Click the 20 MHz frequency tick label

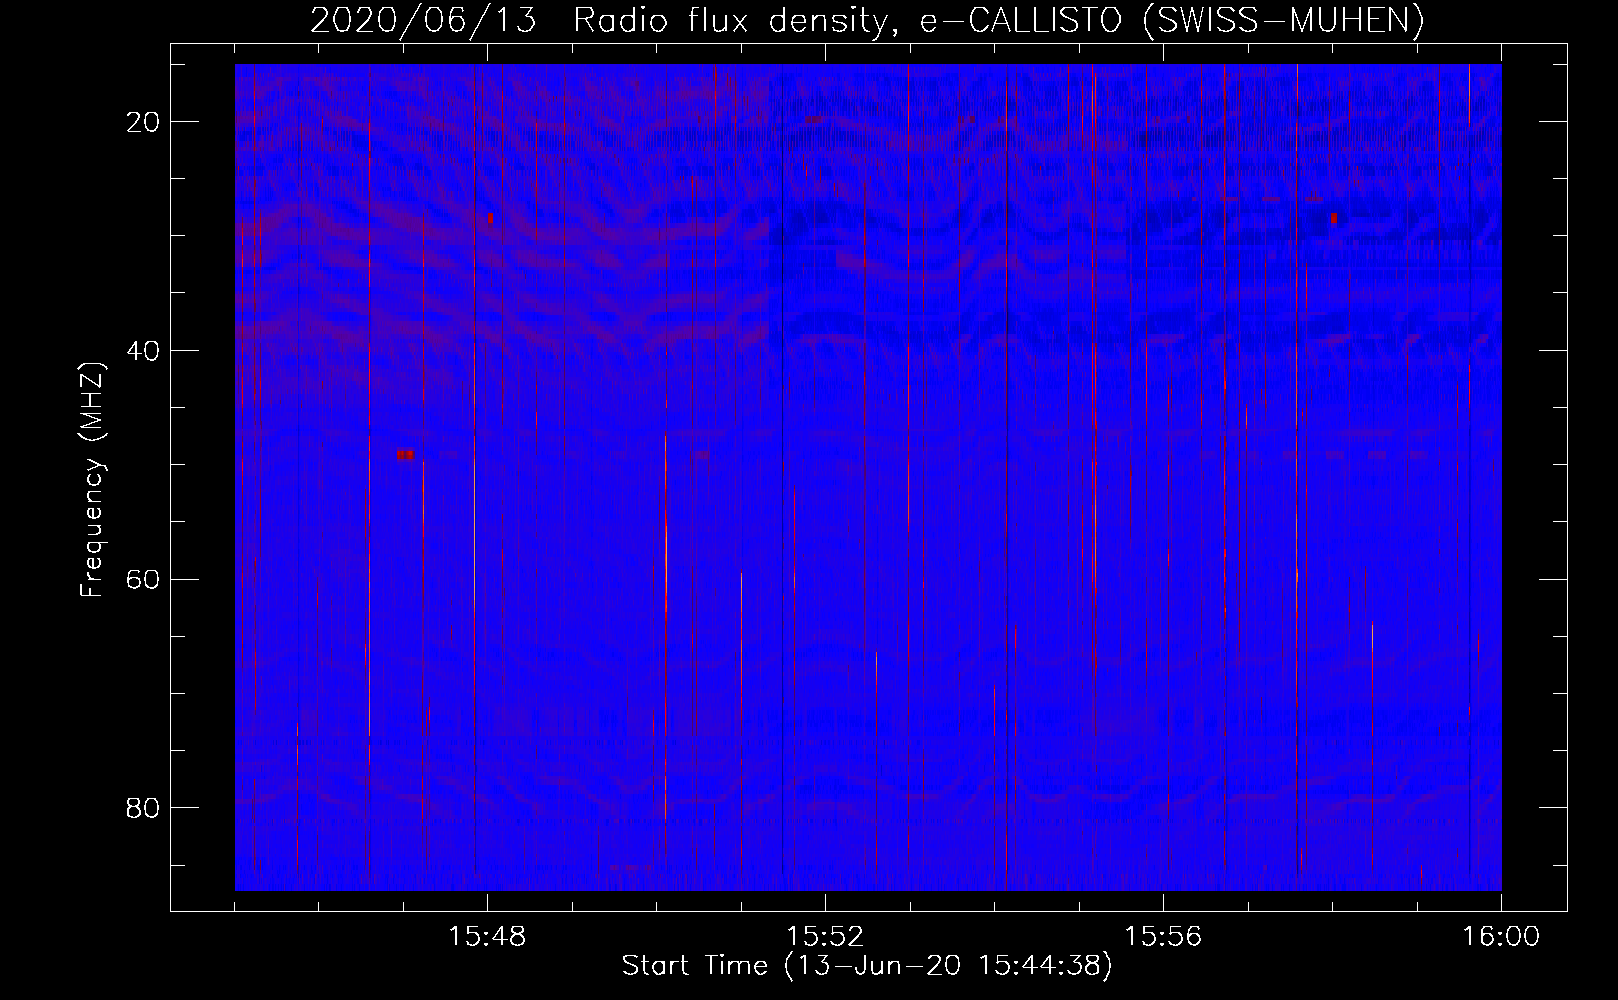(143, 122)
